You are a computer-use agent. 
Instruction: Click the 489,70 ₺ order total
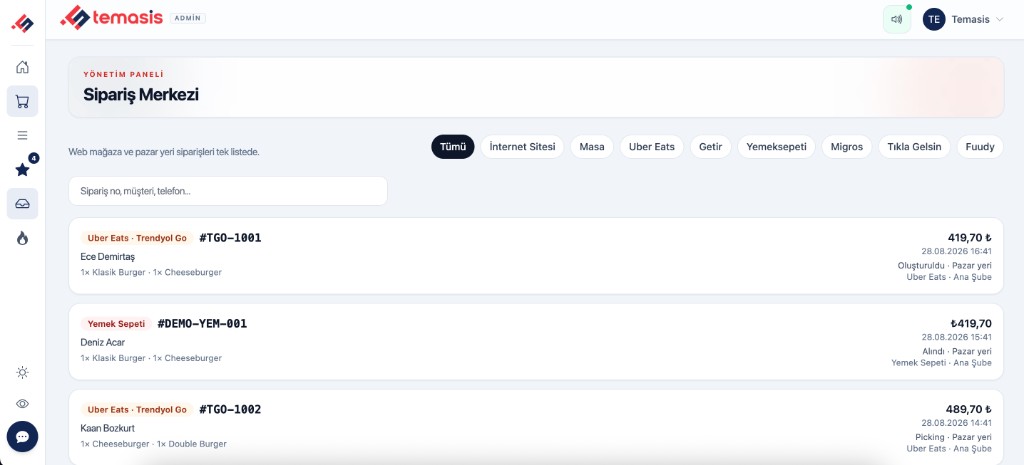coord(968,409)
